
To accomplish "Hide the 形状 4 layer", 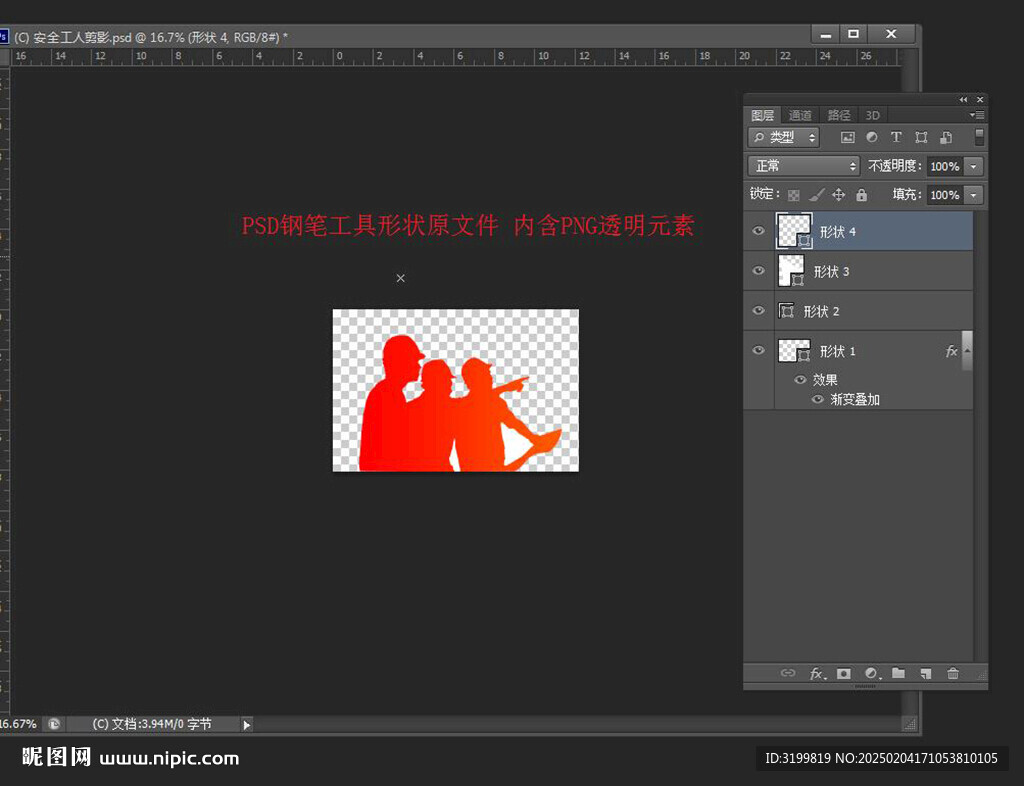I will [758, 231].
